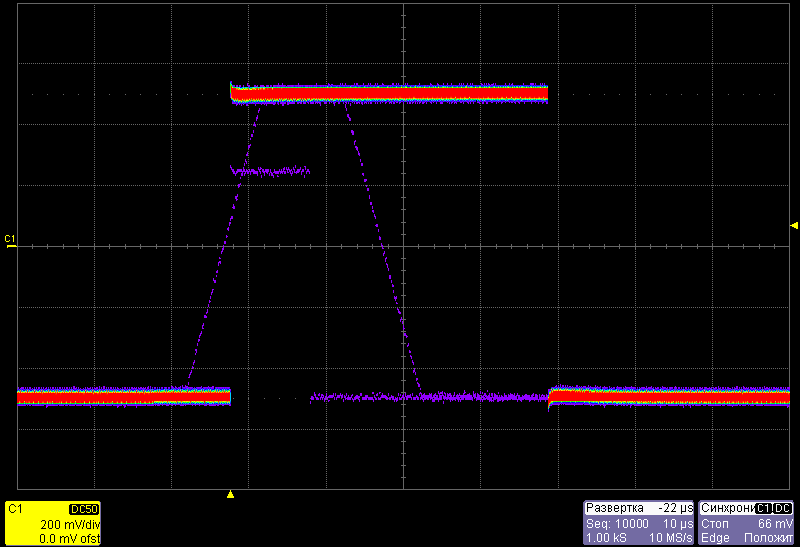The image size is (800, 547).
Task: Click the short purple mid-level trace segment
Action: tap(270, 172)
